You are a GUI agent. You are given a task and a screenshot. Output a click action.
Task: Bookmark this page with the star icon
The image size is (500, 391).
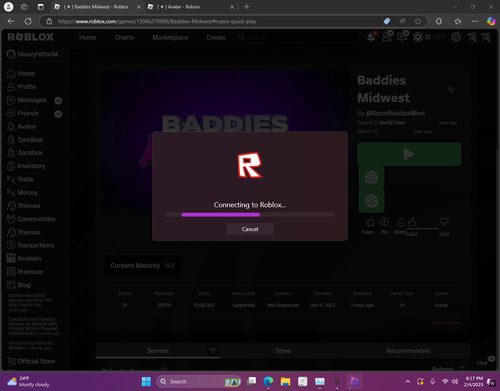pos(418,21)
